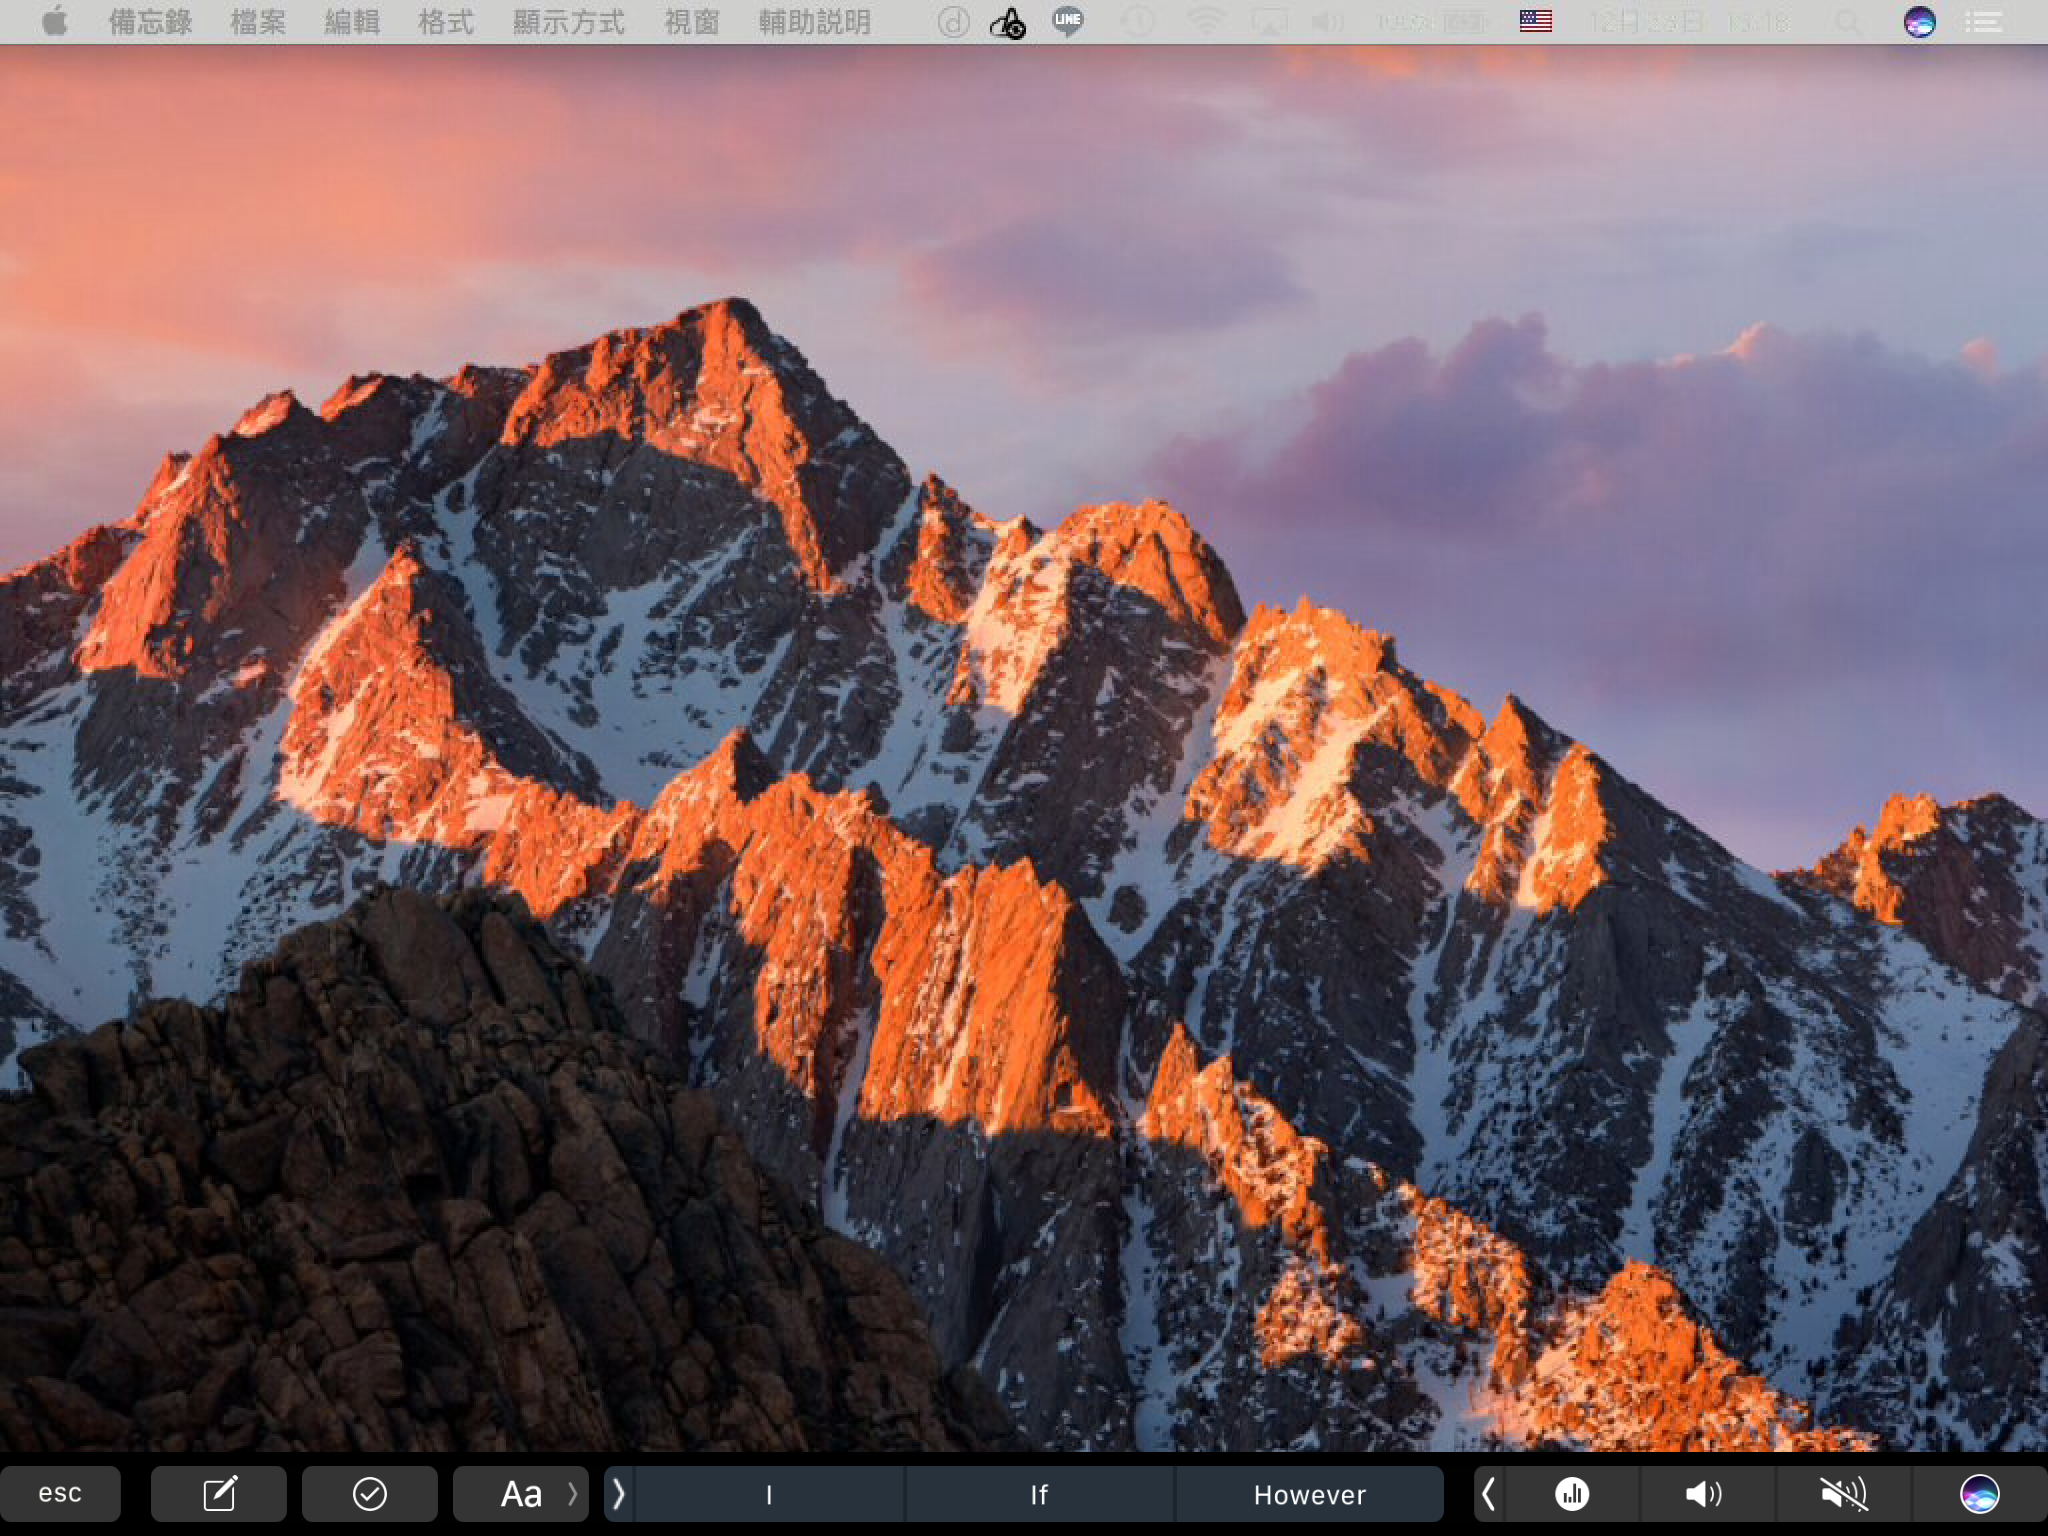Viewport: 2048px width, 1536px height.
Task: Open the 輔助說明 menu
Action: (815, 21)
